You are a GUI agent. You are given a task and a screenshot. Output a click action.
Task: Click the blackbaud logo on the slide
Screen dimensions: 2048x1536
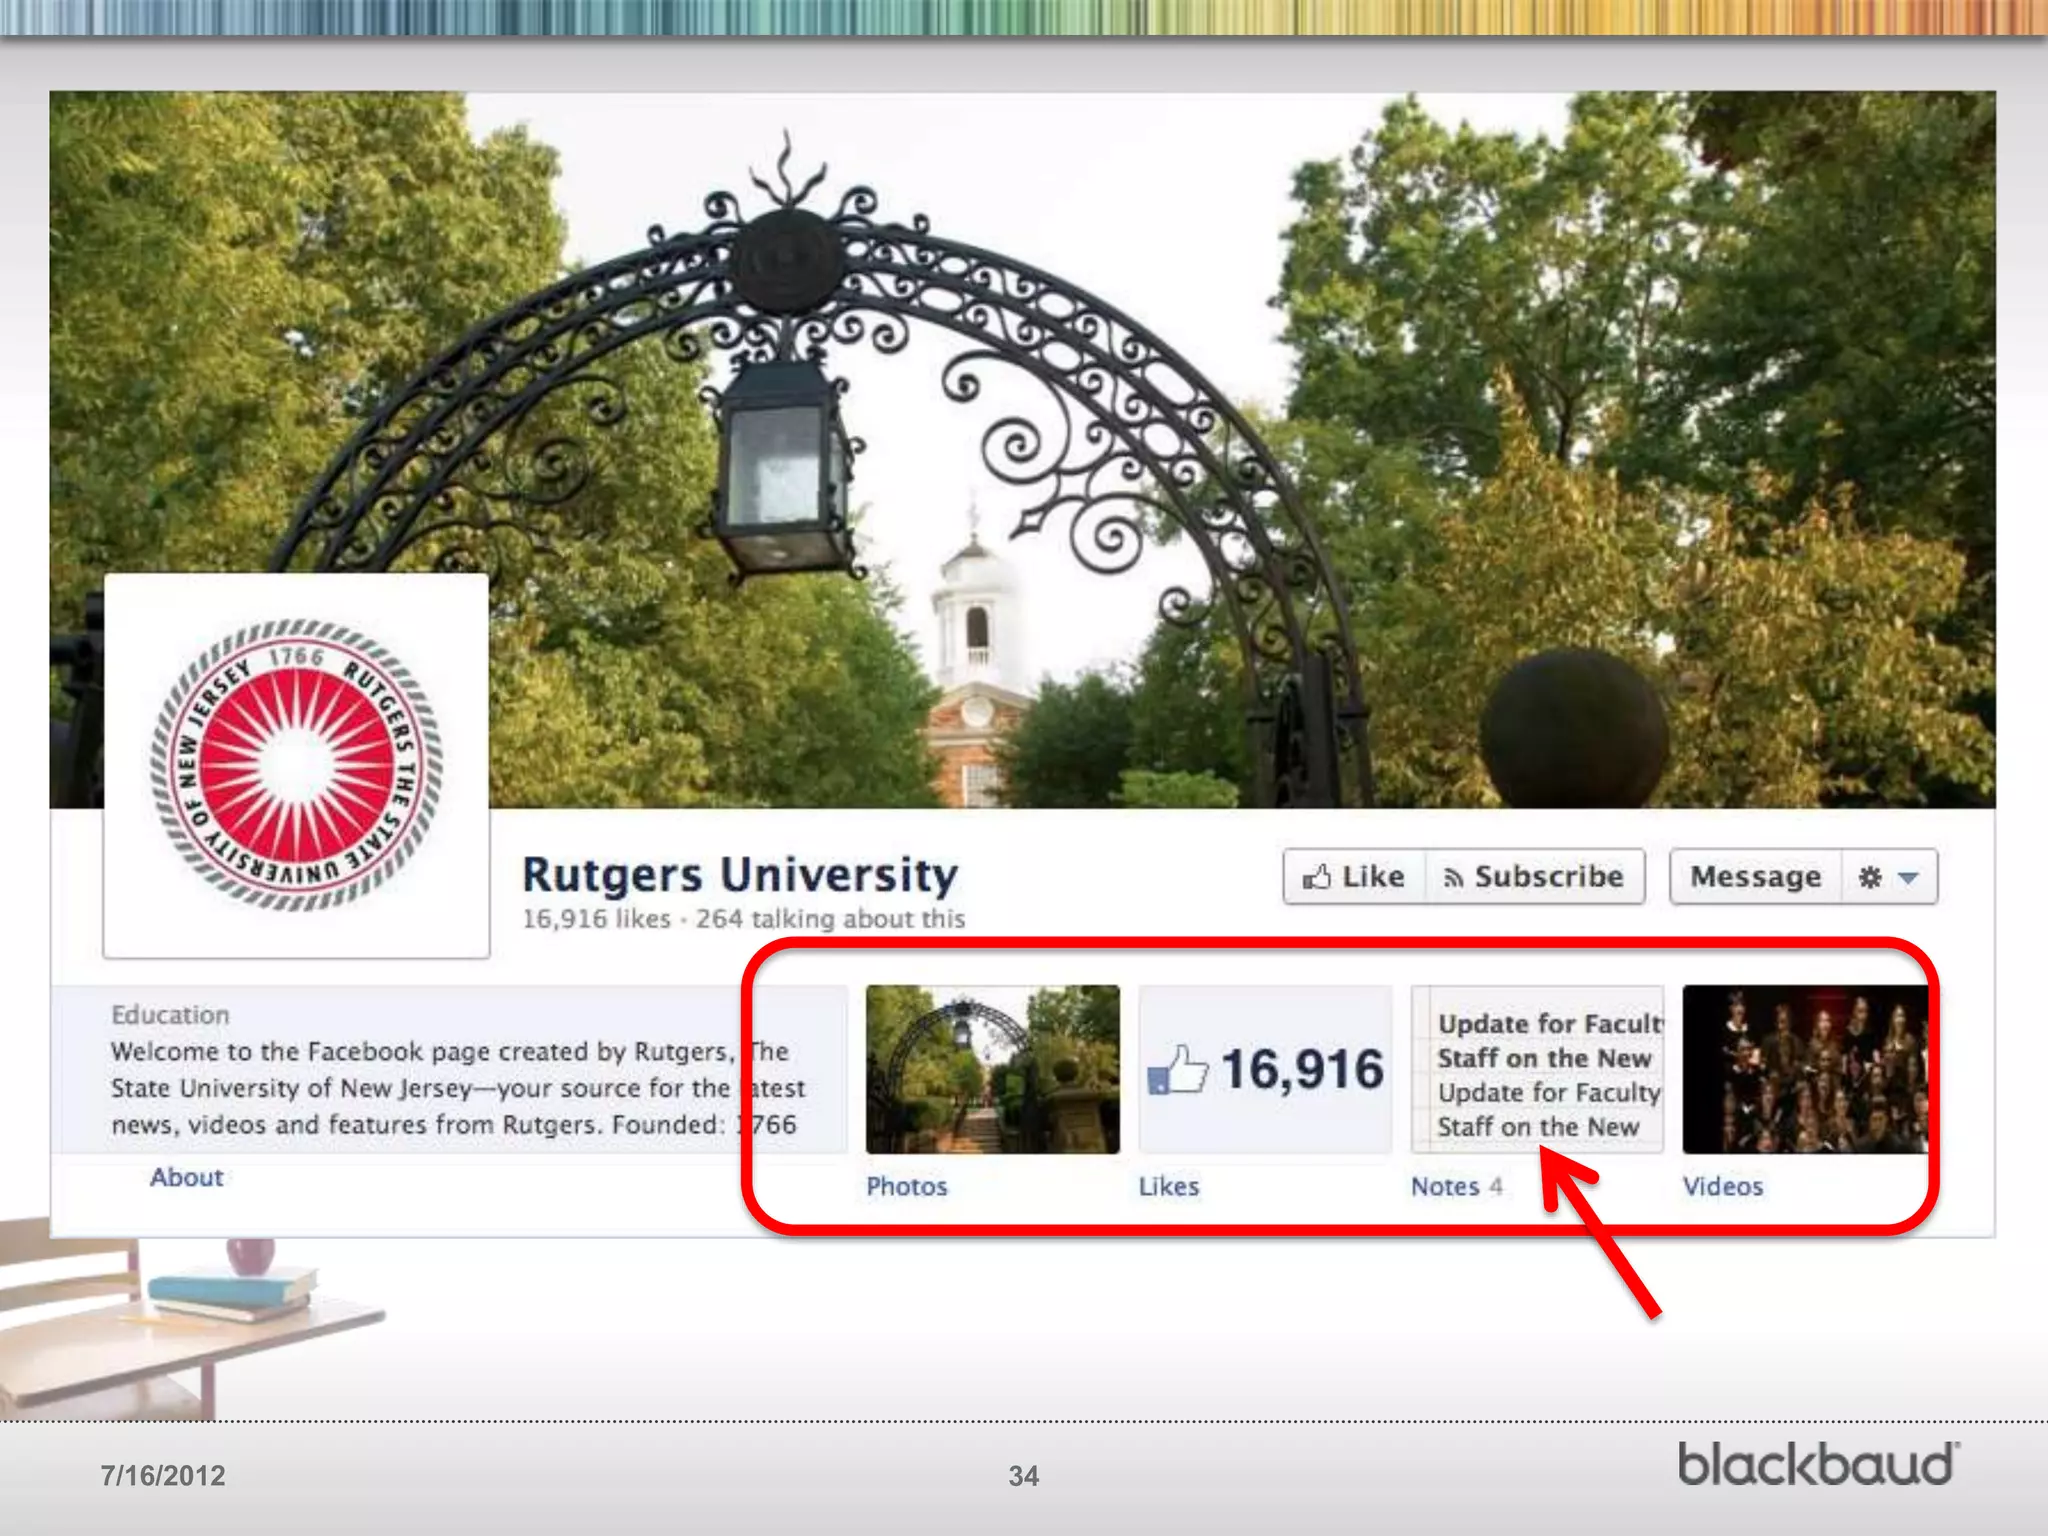point(1817,1464)
